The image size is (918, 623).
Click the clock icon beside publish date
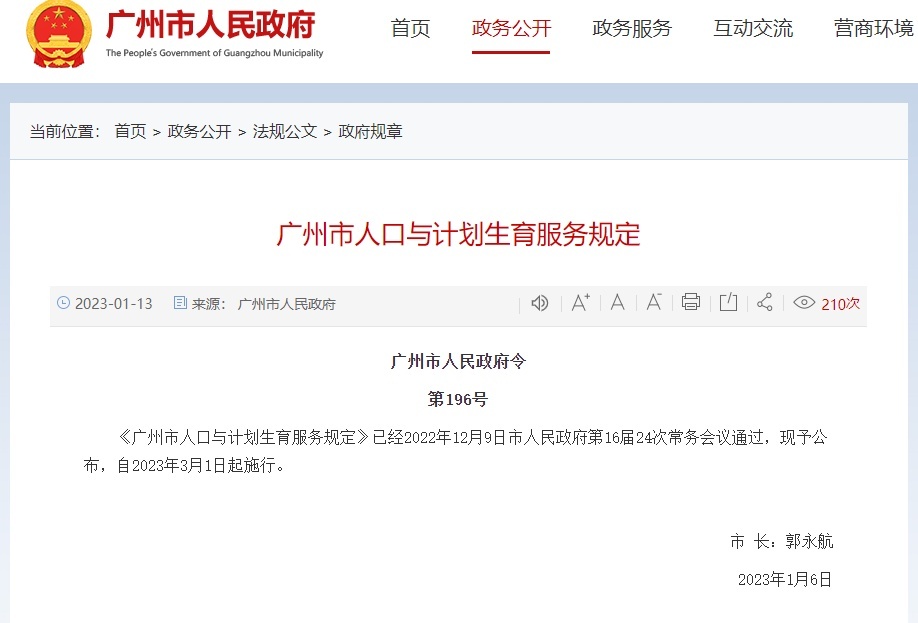pos(64,303)
